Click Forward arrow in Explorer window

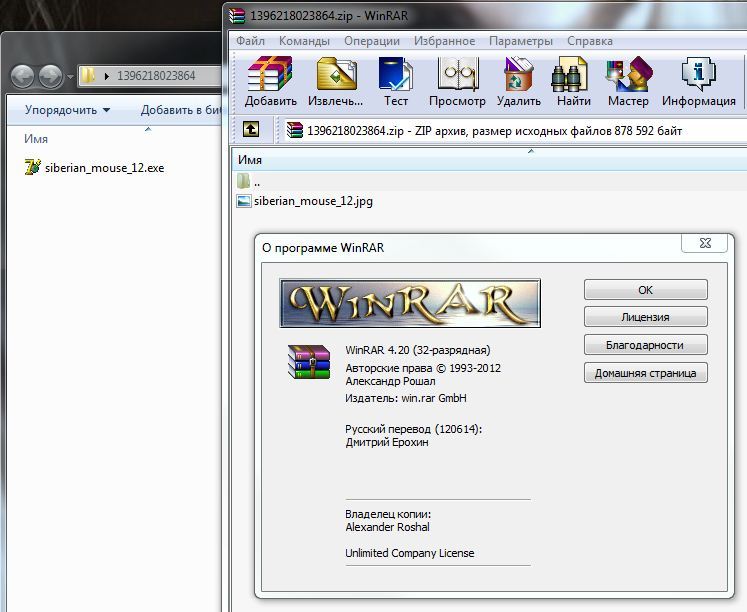pos(51,75)
